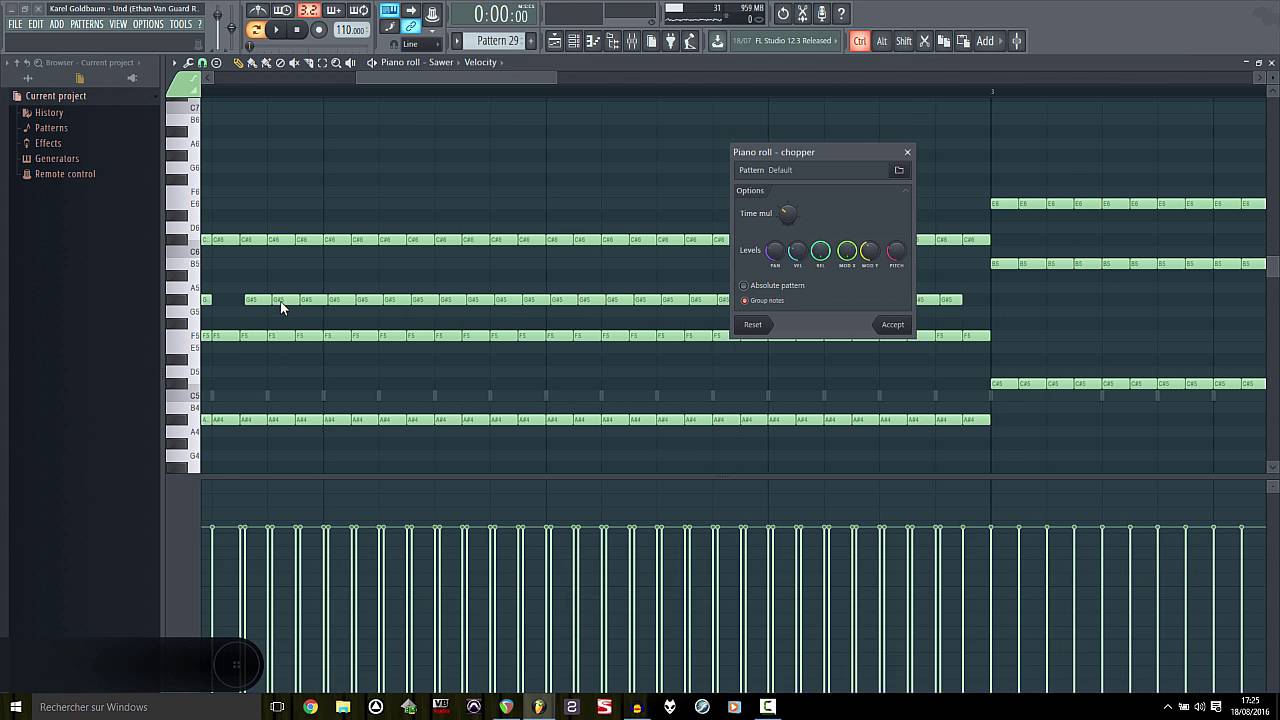1280x720 pixels.
Task: Expand the History item in browser
Action: [x=49, y=112]
